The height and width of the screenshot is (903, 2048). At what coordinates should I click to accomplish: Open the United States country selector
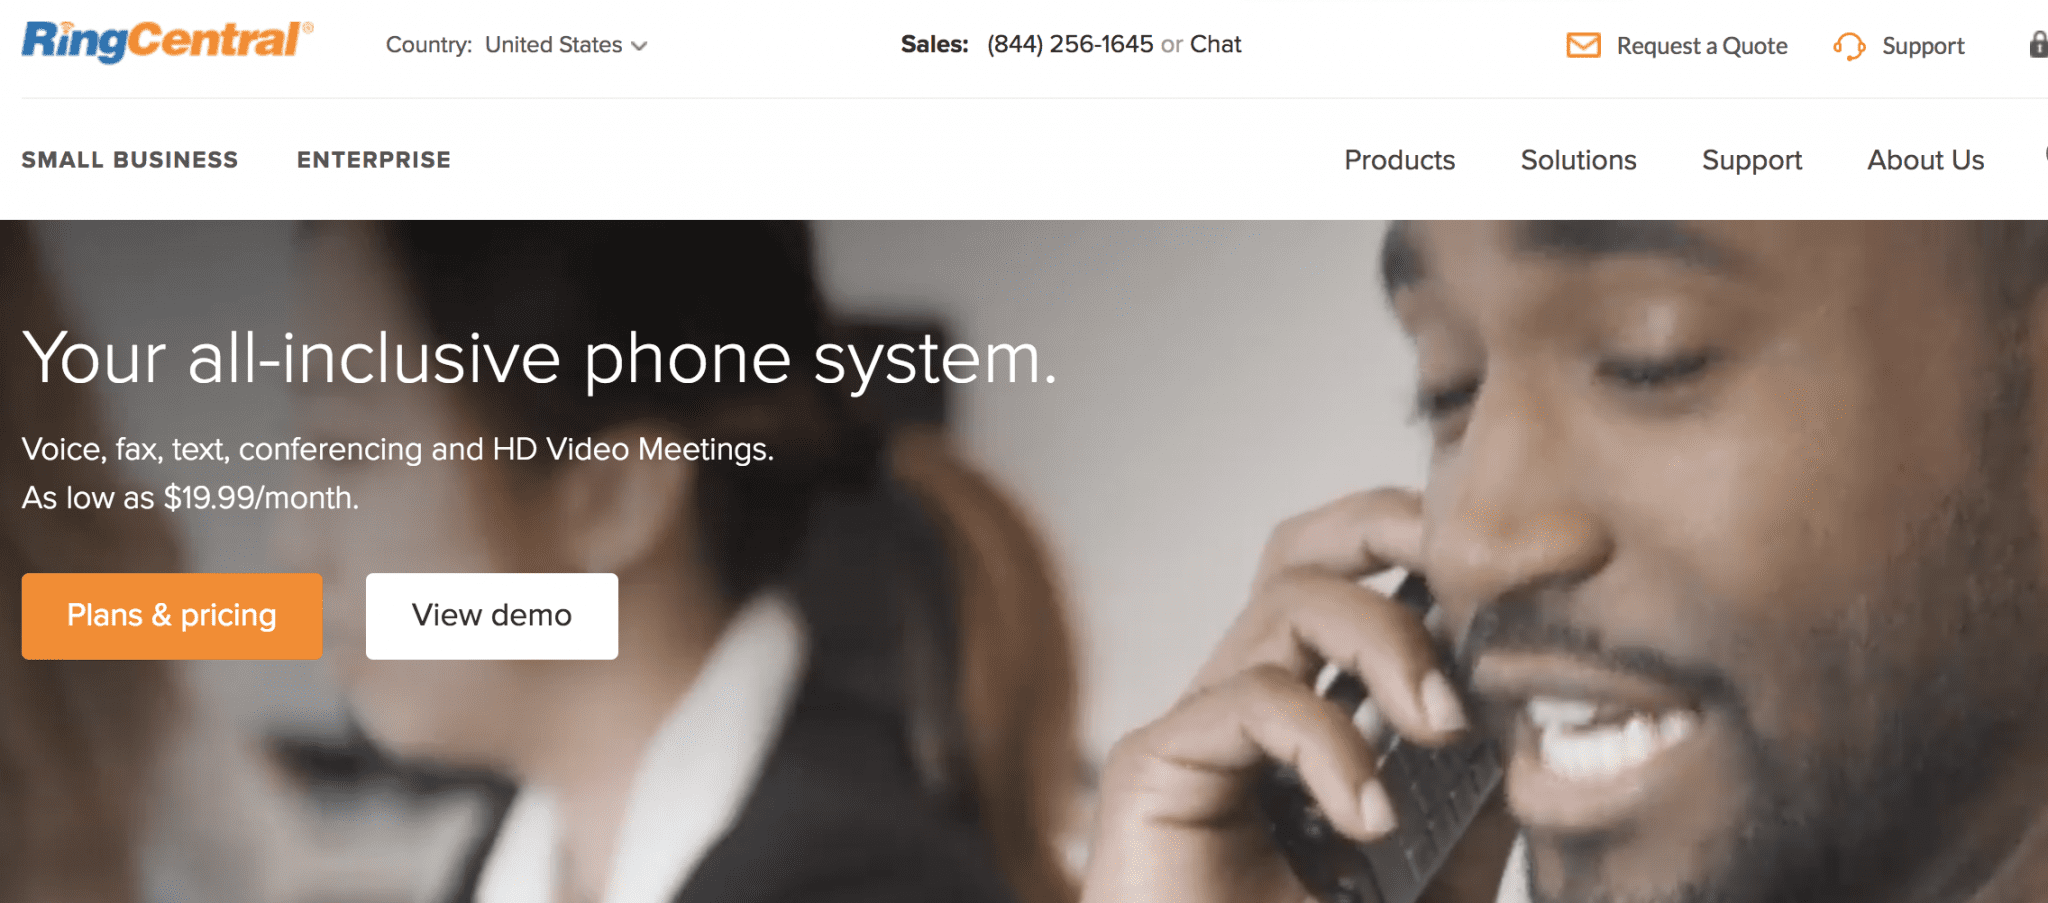(x=566, y=45)
